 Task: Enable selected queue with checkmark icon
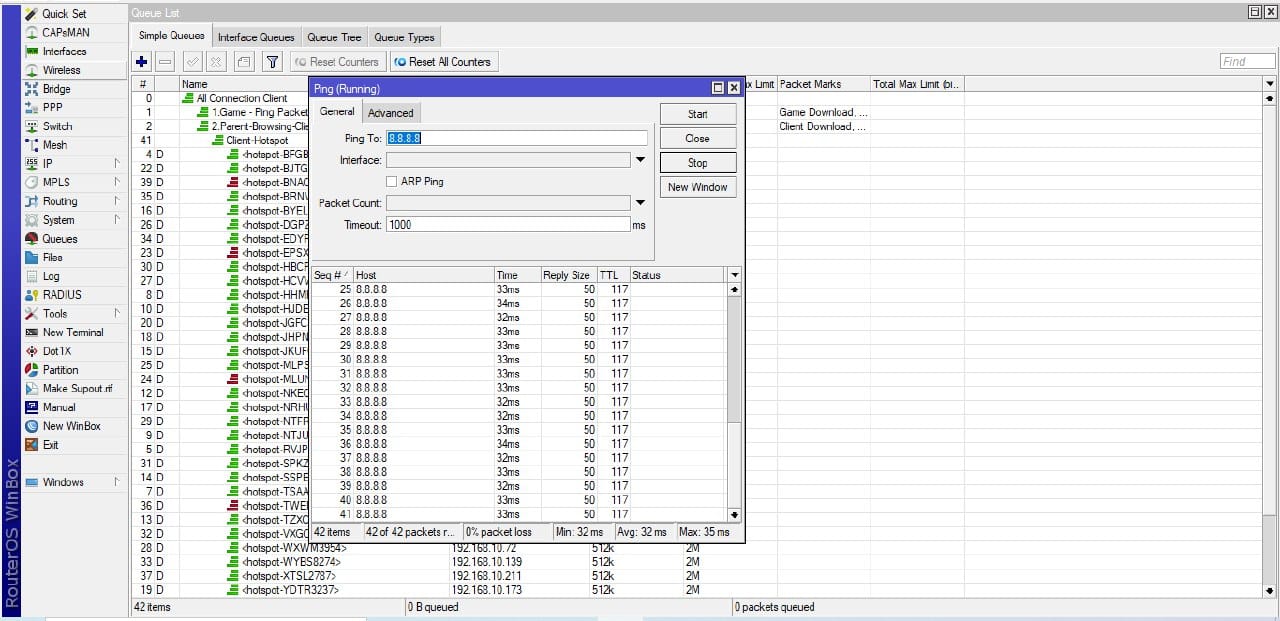[x=193, y=62]
